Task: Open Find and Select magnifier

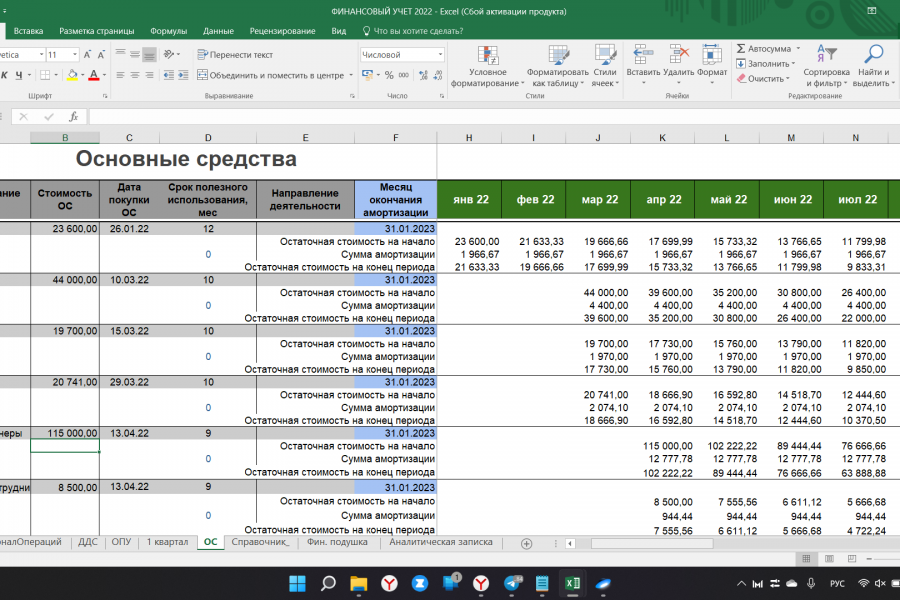Action: (873, 55)
